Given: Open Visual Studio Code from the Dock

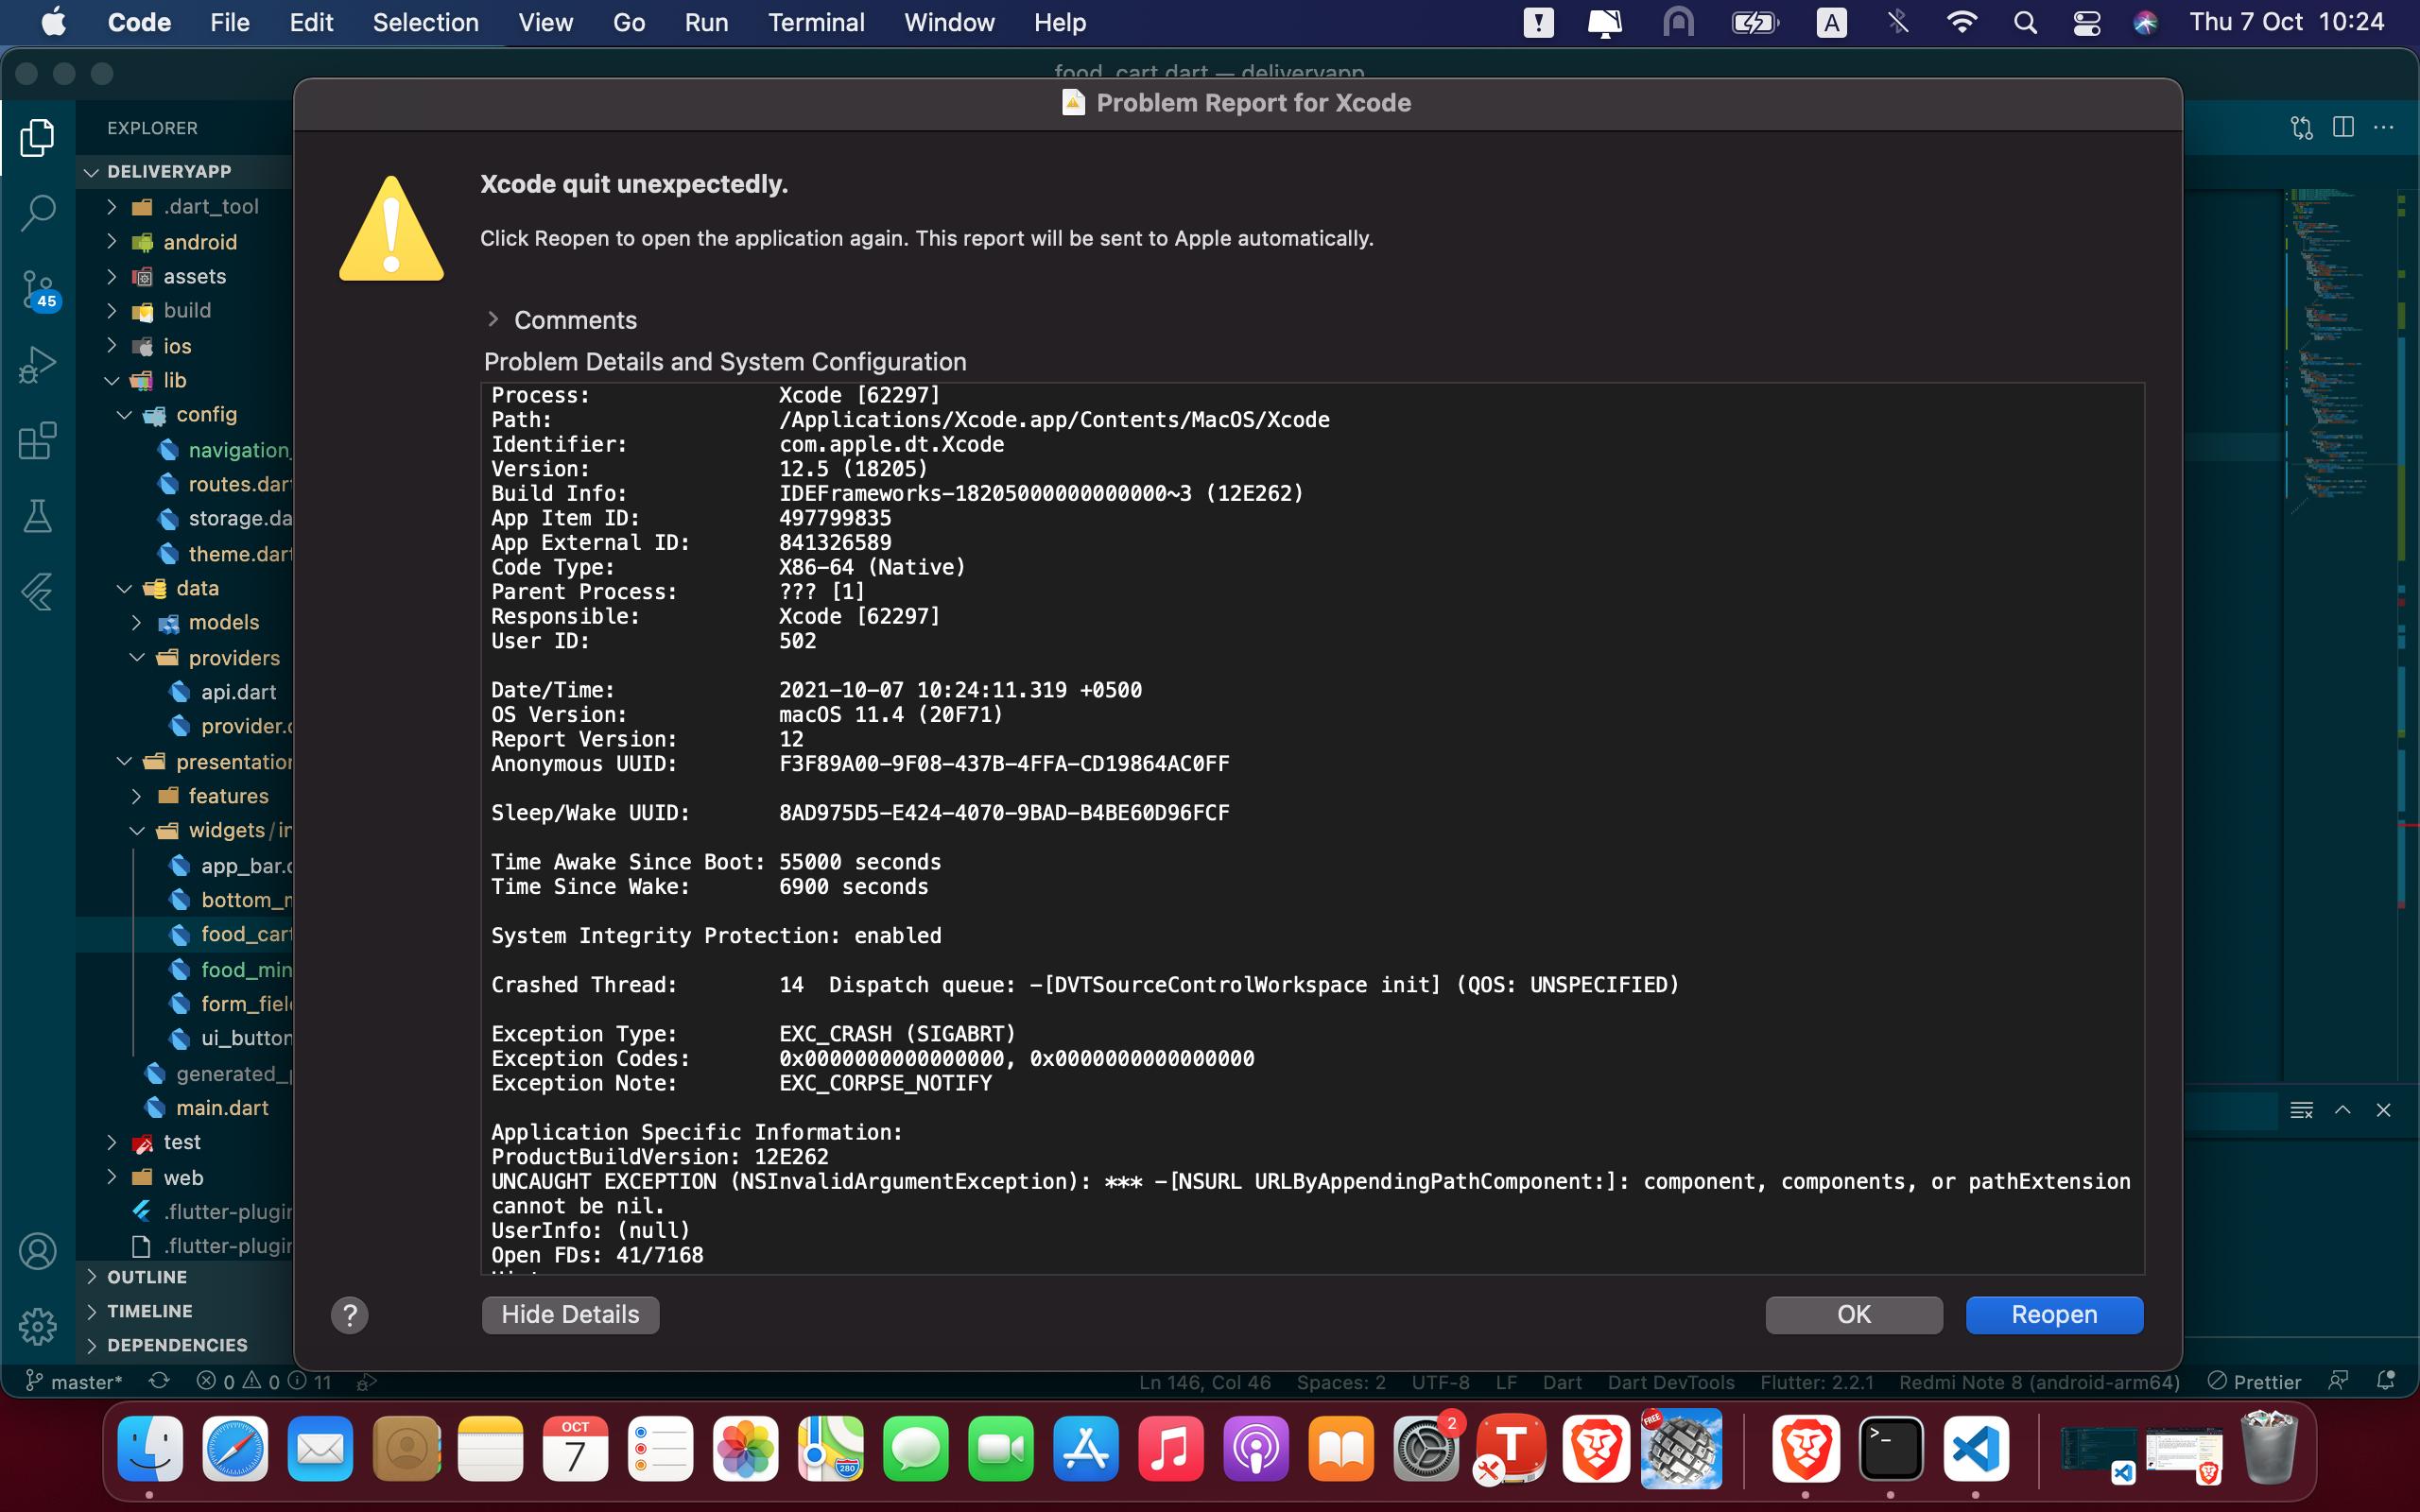Looking at the screenshot, I should tap(1976, 1449).
